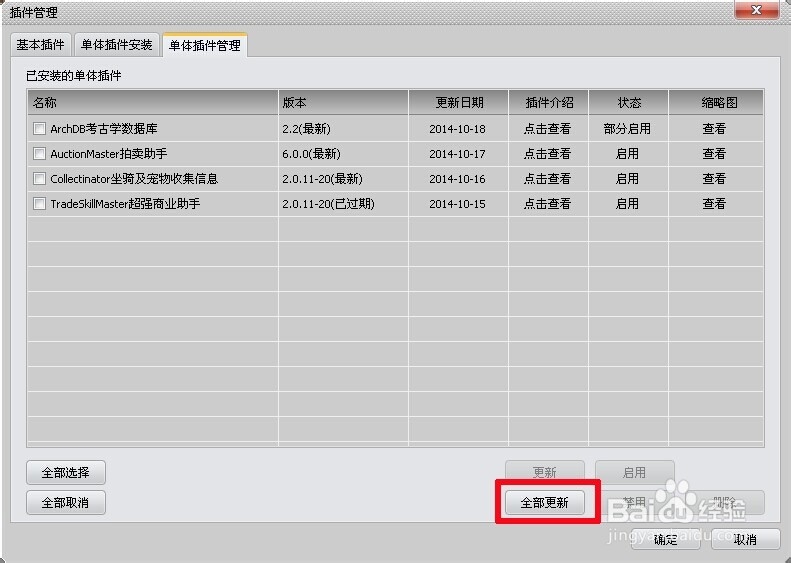
Task: Check the AuctionMaster拍卖助手 checkbox
Action: tap(39, 153)
